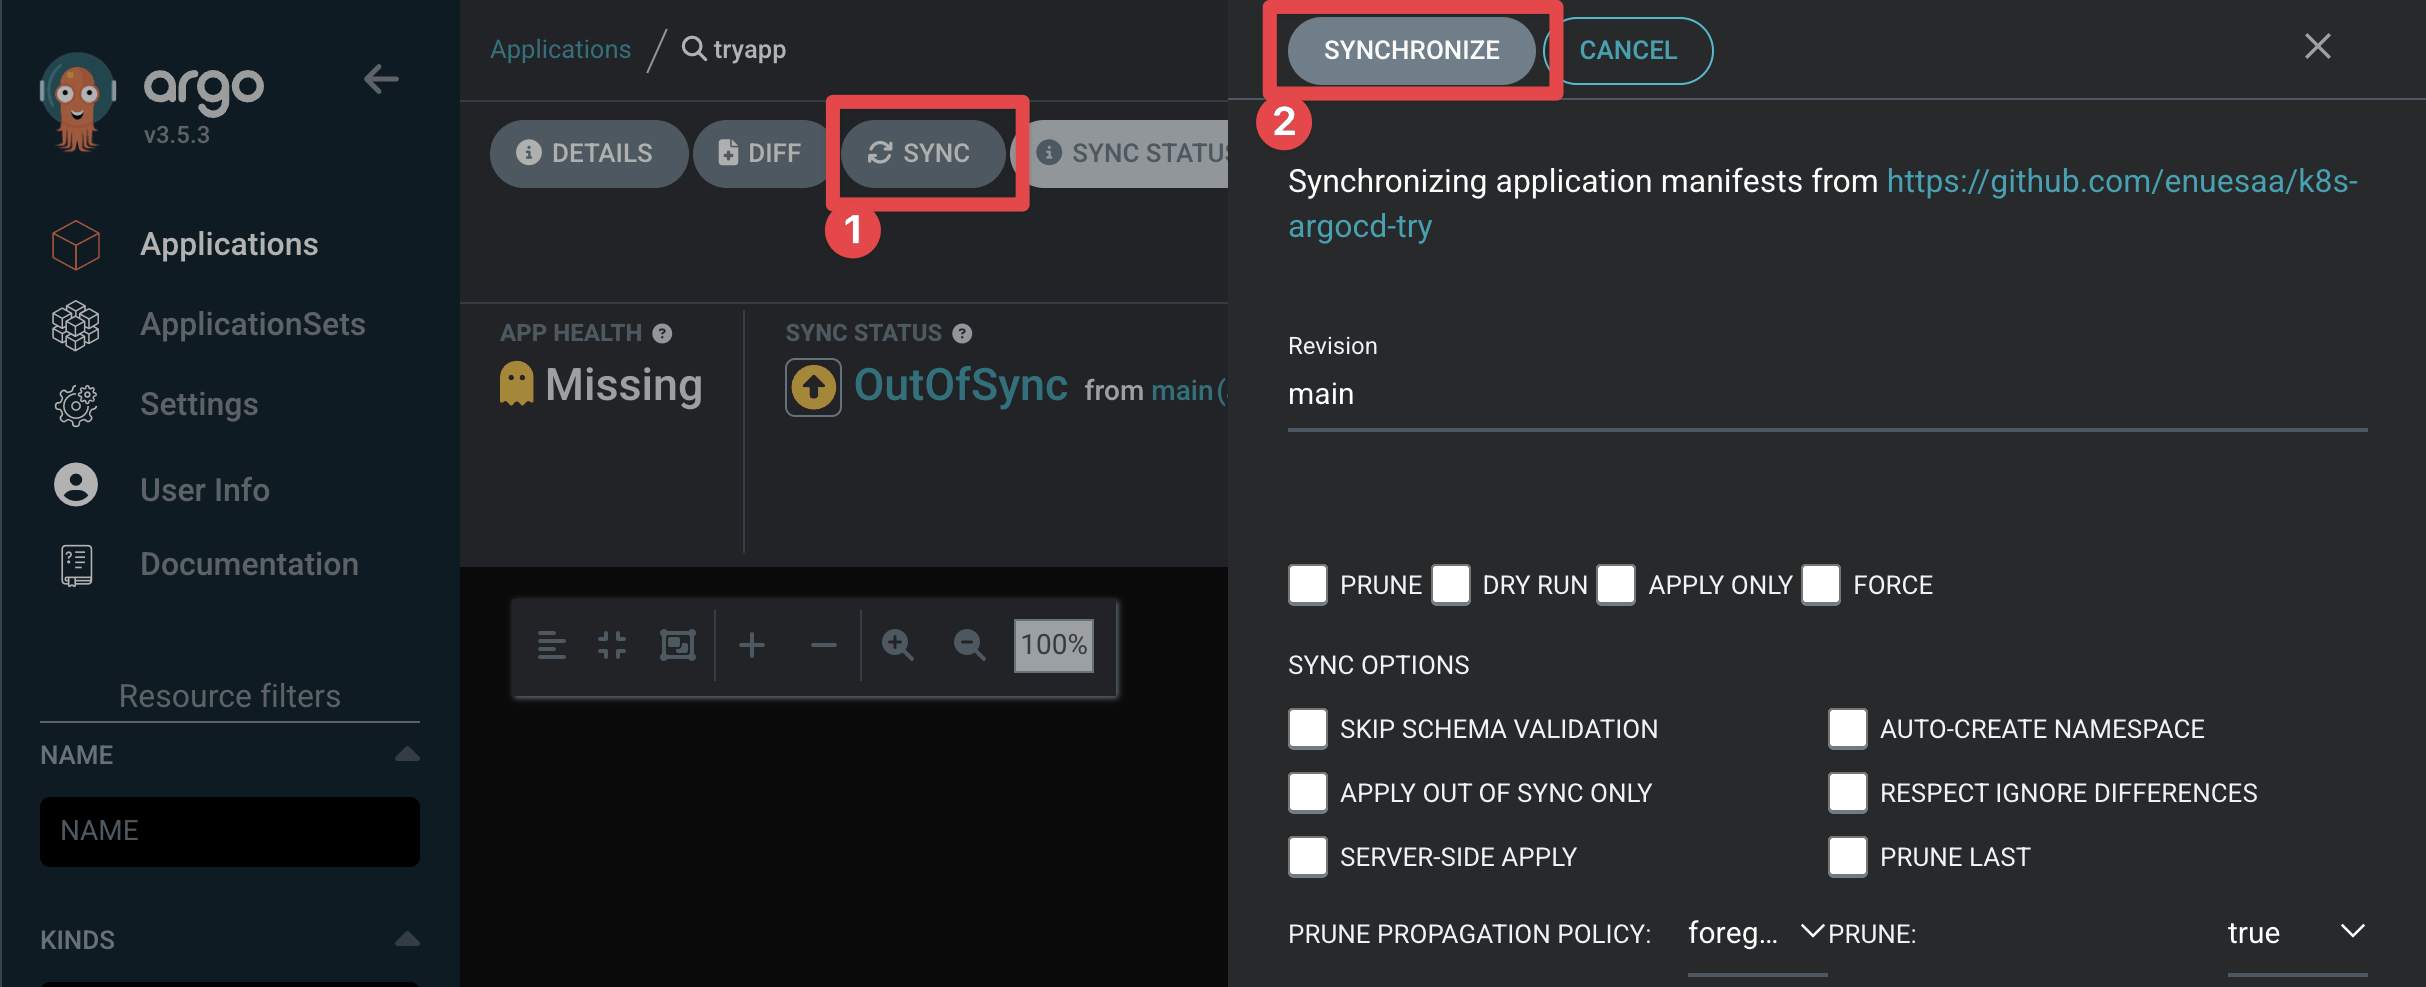2426x987 pixels.
Task: Zoom in with magnifier plus icon
Action: coord(898,645)
